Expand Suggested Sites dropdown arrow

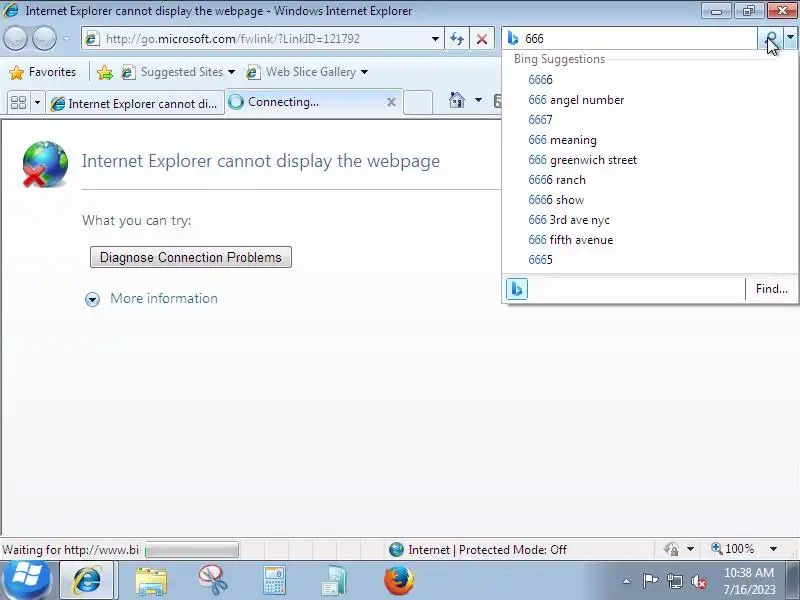(x=232, y=72)
